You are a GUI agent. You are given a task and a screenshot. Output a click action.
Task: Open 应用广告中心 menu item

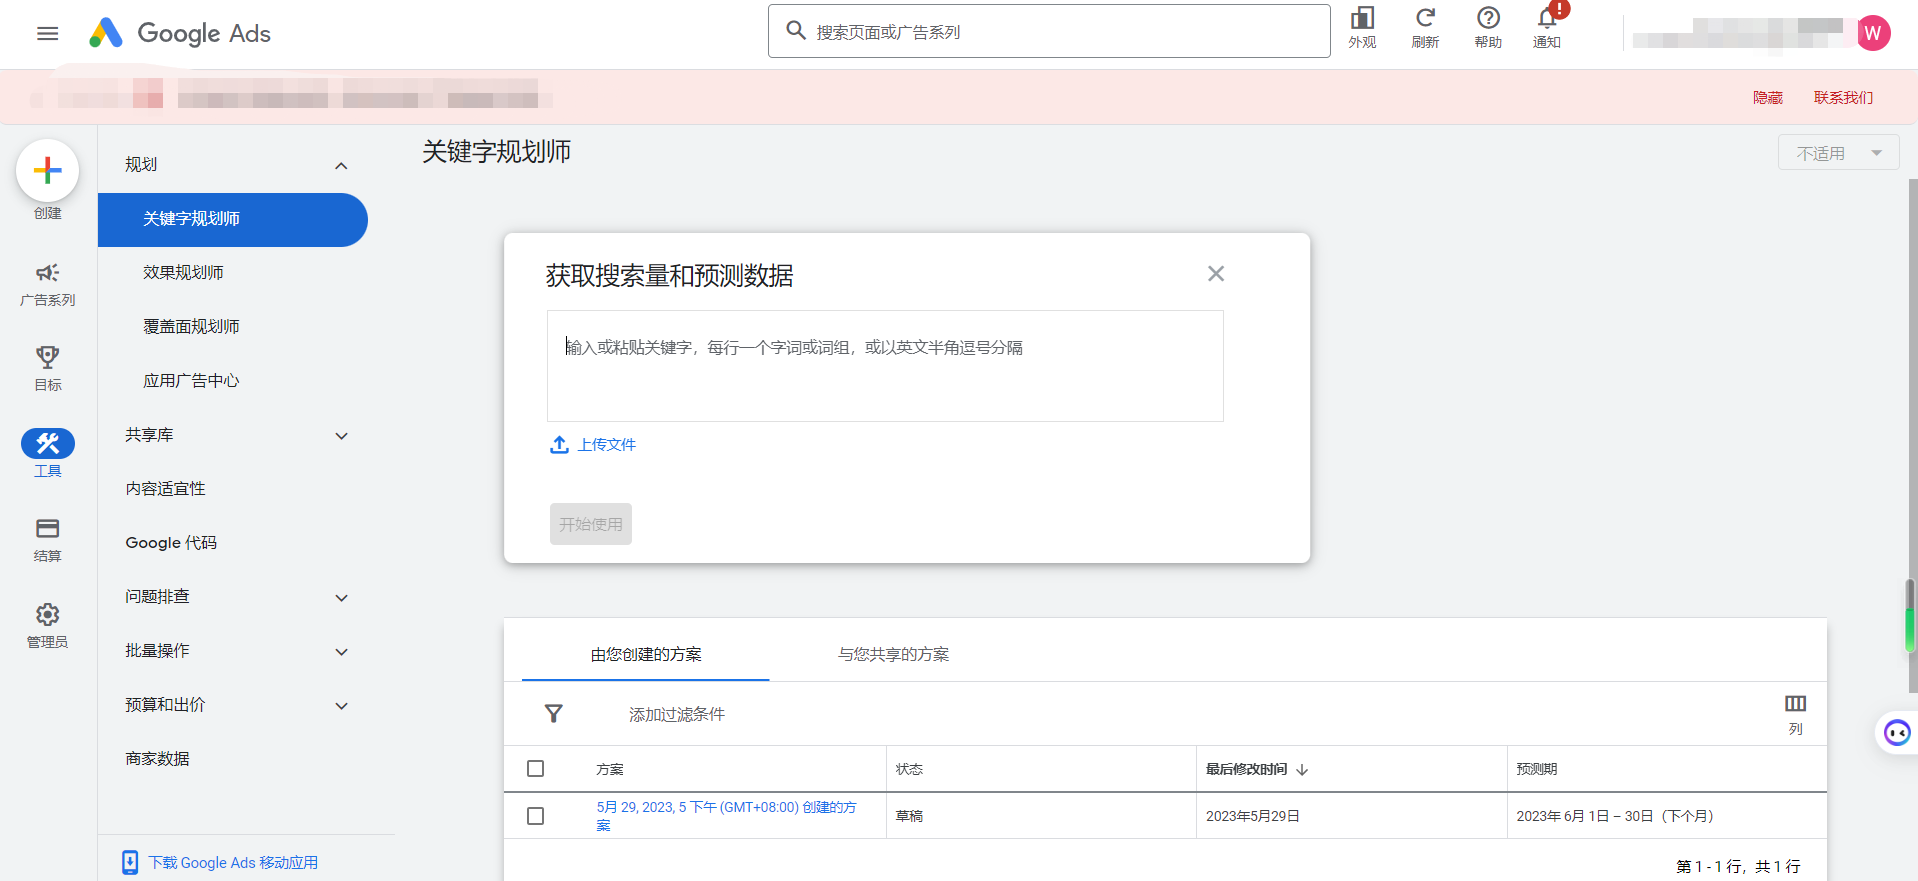click(191, 381)
